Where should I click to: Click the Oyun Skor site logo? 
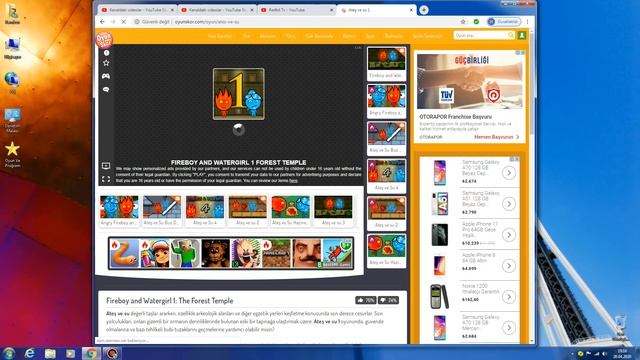pos(104,40)
